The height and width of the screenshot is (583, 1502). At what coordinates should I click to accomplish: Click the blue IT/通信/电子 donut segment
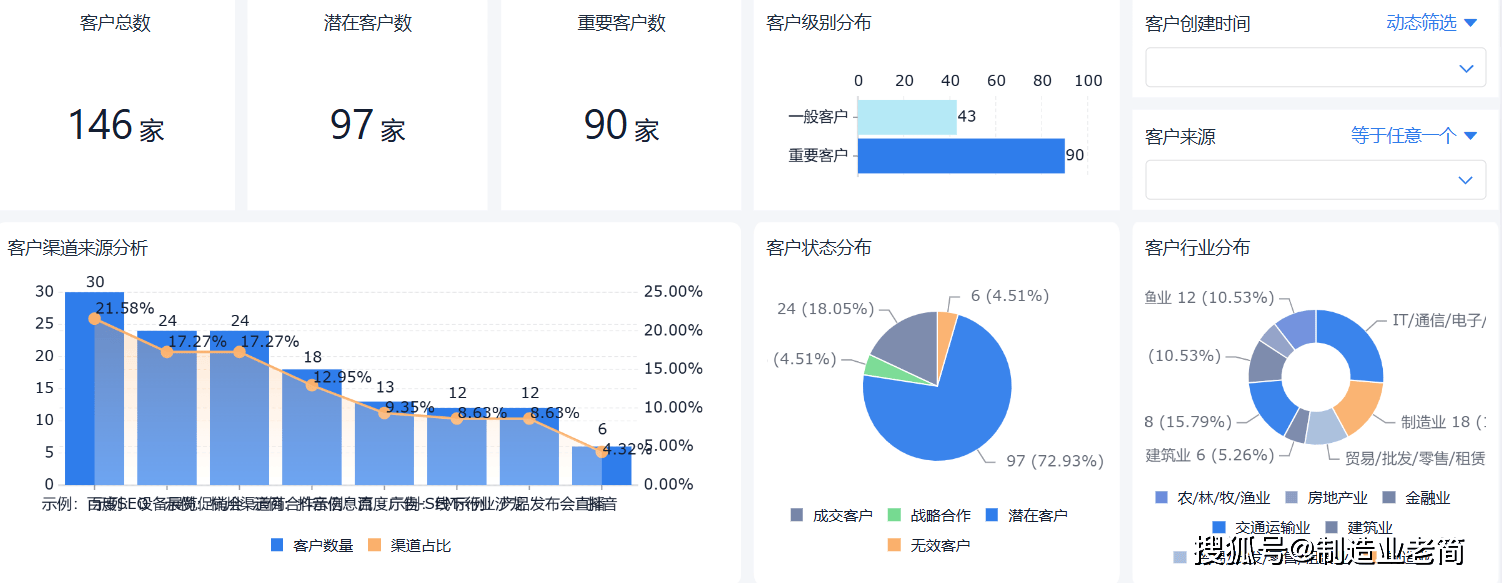coord(1353,341)
